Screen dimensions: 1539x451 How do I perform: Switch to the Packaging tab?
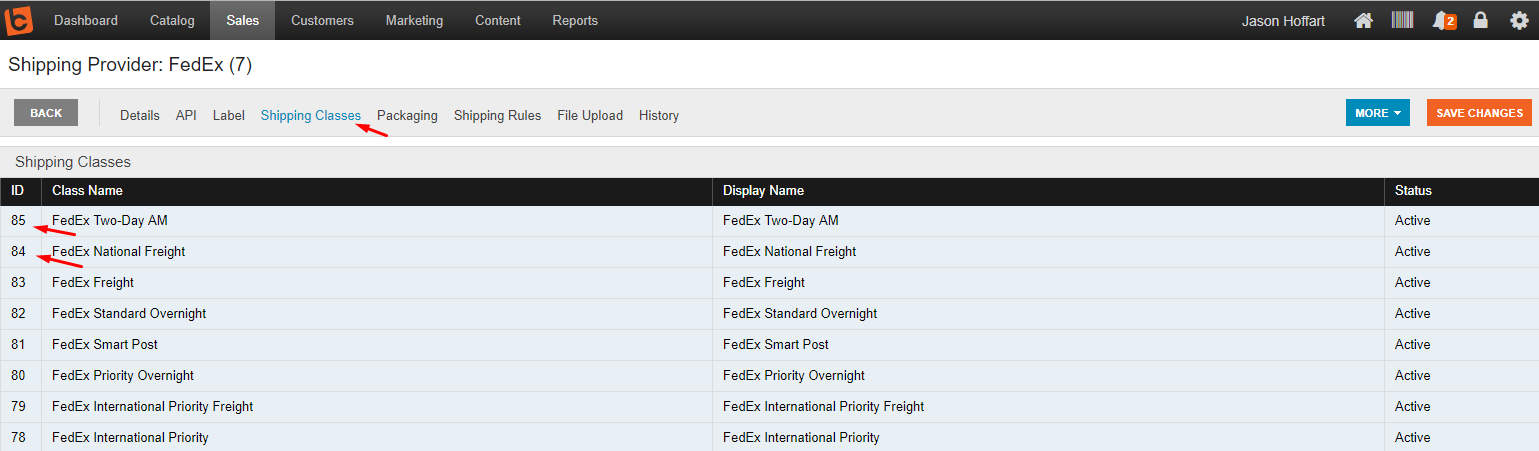pyautogui.click(x=407, y=115)
